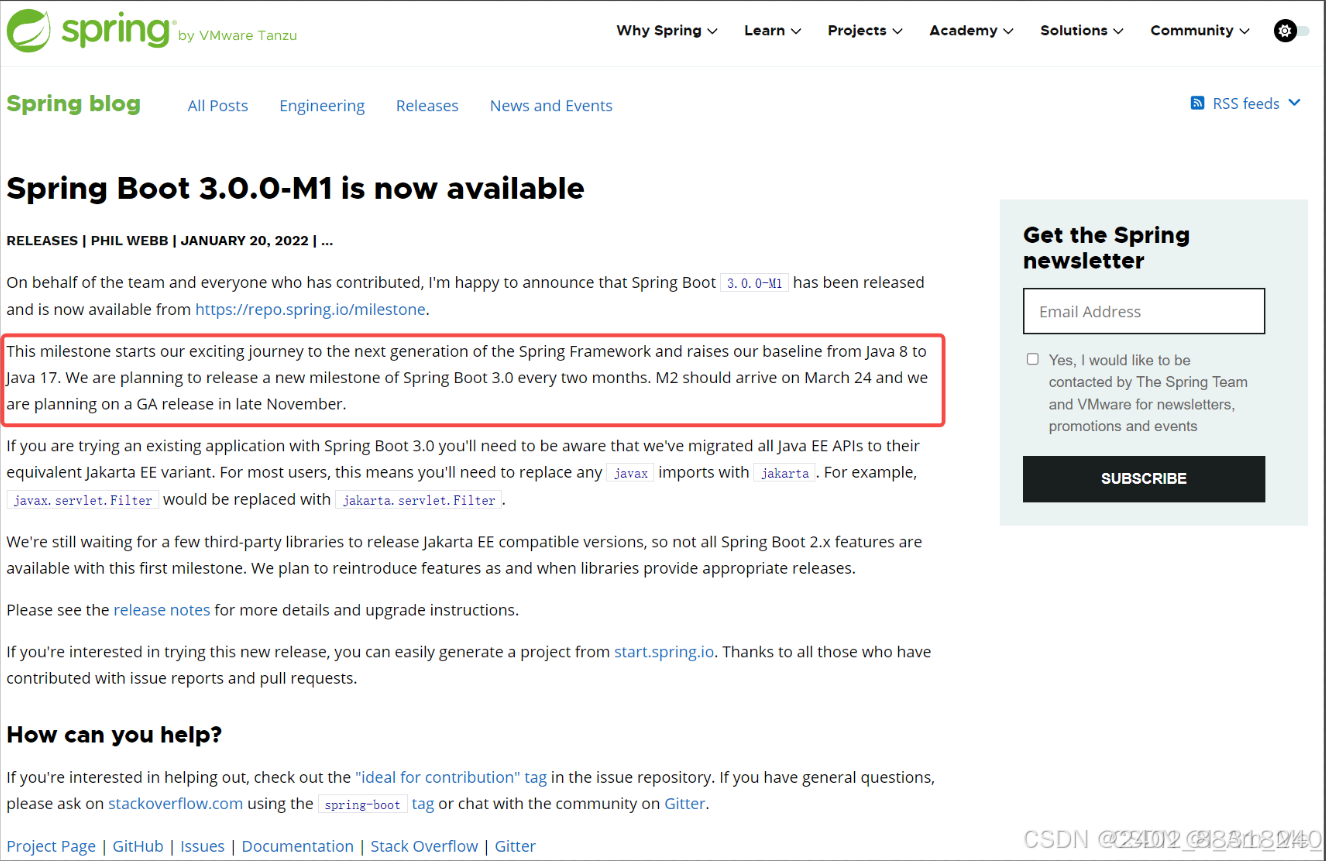Click the "Get the Spring newsletter" heading
1326x861 pixels.
1107,248
